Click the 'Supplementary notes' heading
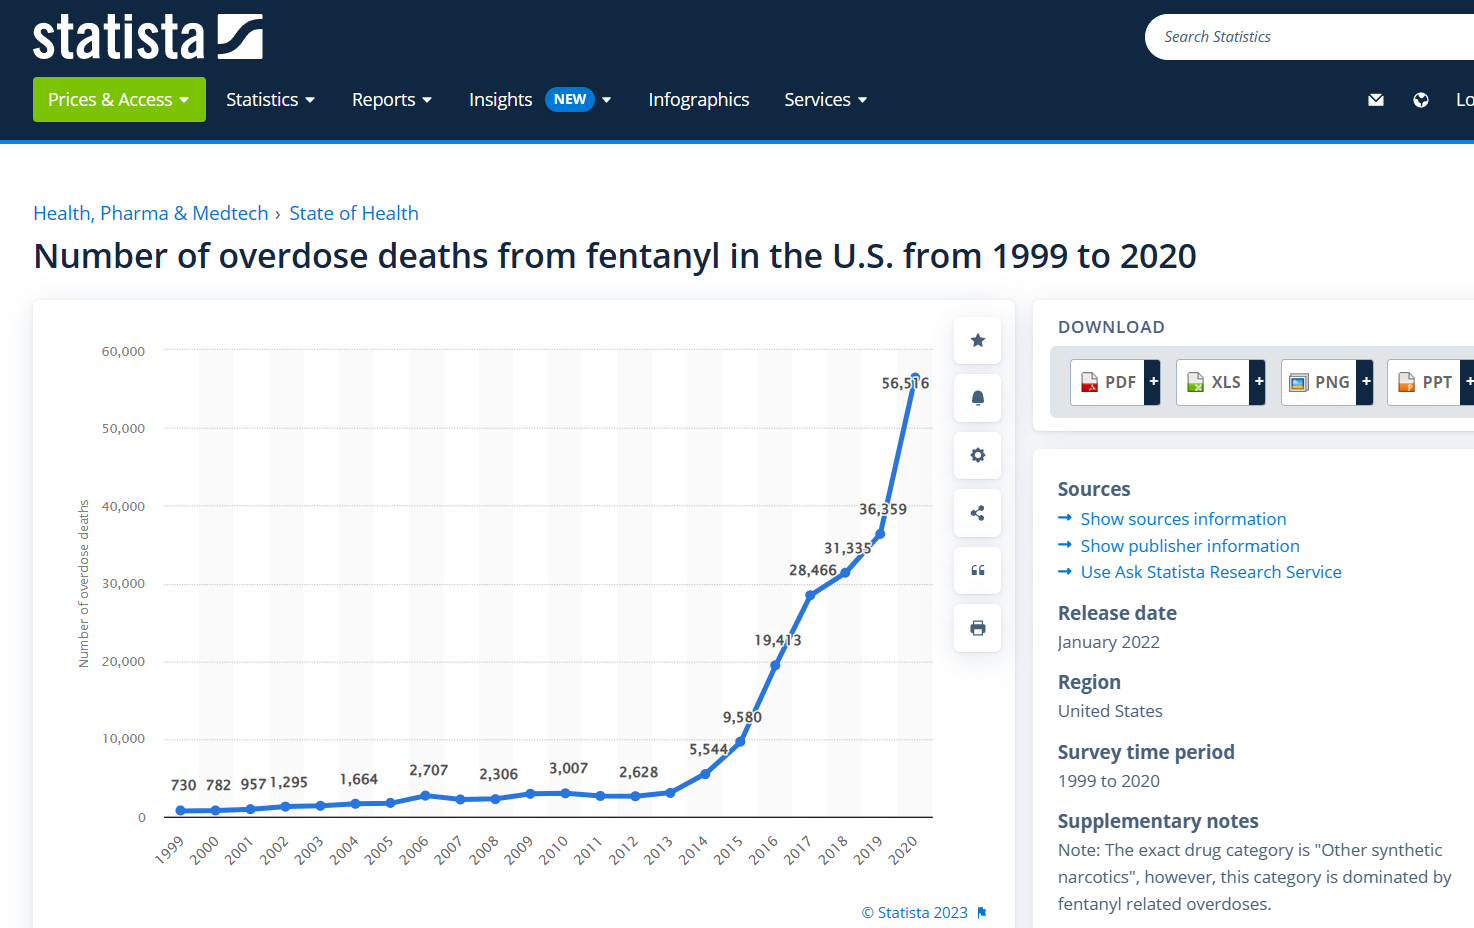 point(1158,821)
